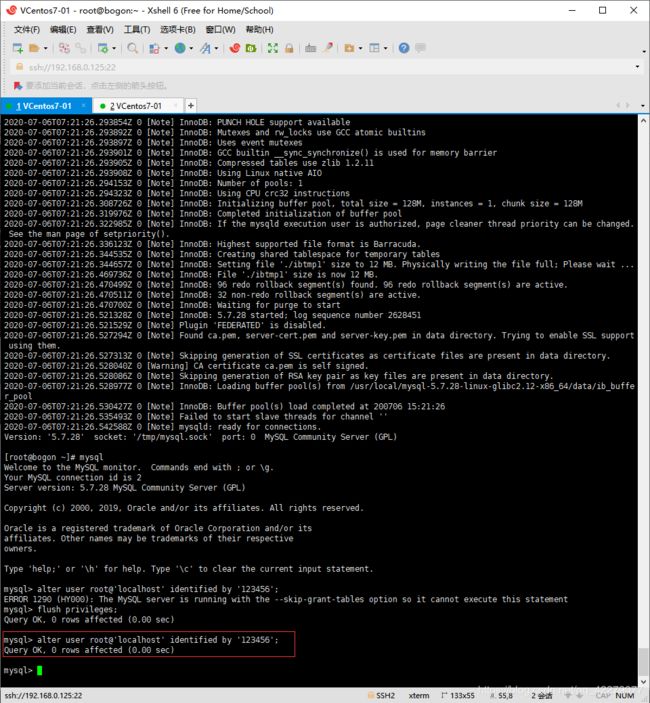Open the address bar history dropdown

(637, 67)
